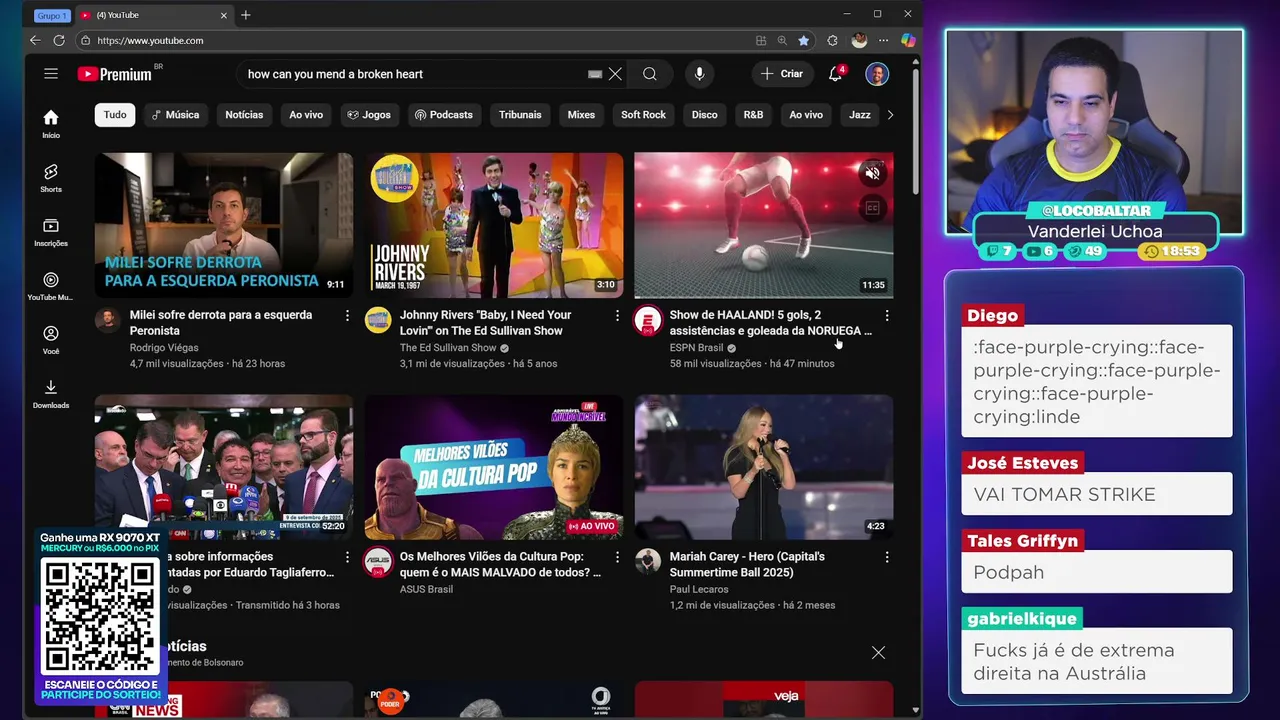Select the Tudo filter chip
The image size is (1280, 720).
[x=115, y=115]
